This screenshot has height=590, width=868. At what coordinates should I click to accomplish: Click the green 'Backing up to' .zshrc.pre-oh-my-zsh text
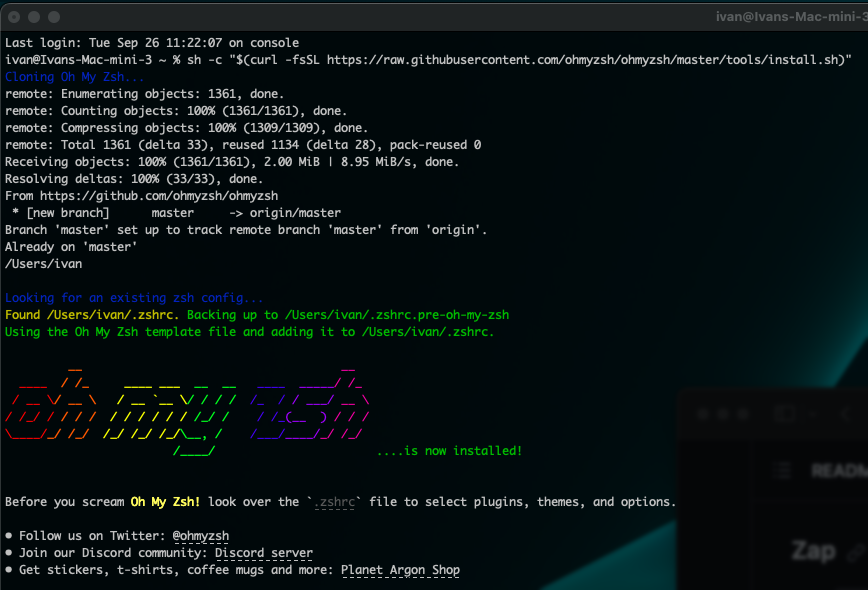[x=348, y=315]
